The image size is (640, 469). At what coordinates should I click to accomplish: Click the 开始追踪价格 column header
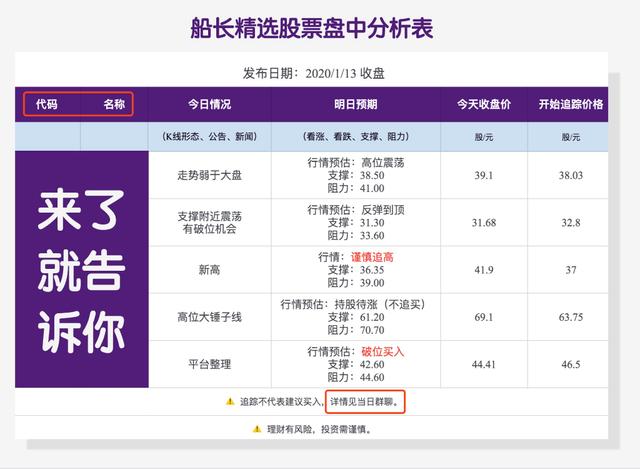tap(571, 104)
